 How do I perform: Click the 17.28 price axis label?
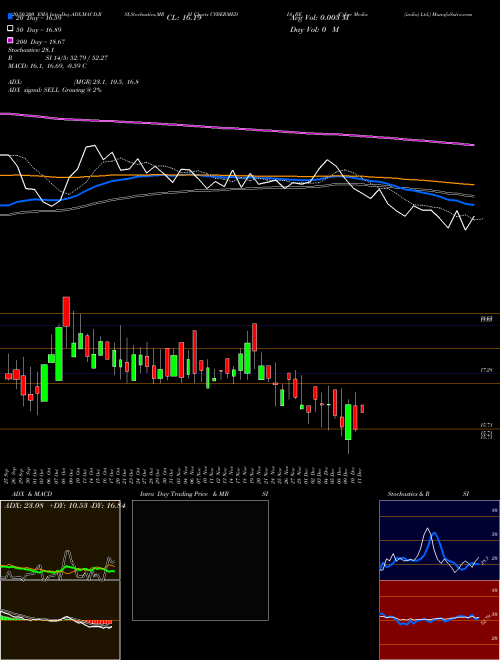487,370
